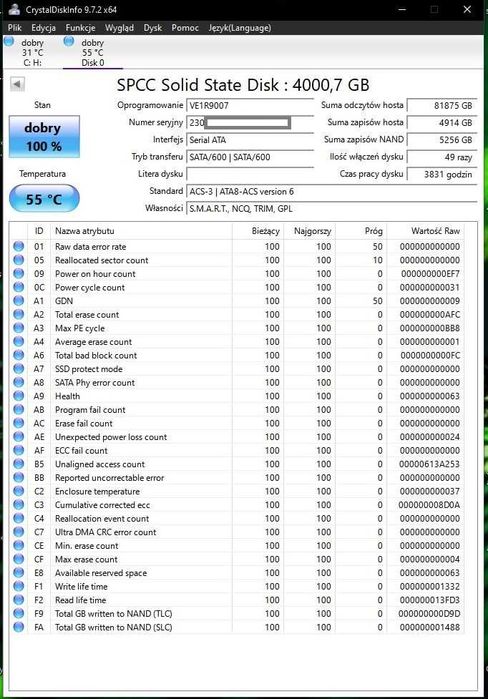488x699 pixels.
Task: Click status icon for Power cycle count
Action: coord(19,287)
